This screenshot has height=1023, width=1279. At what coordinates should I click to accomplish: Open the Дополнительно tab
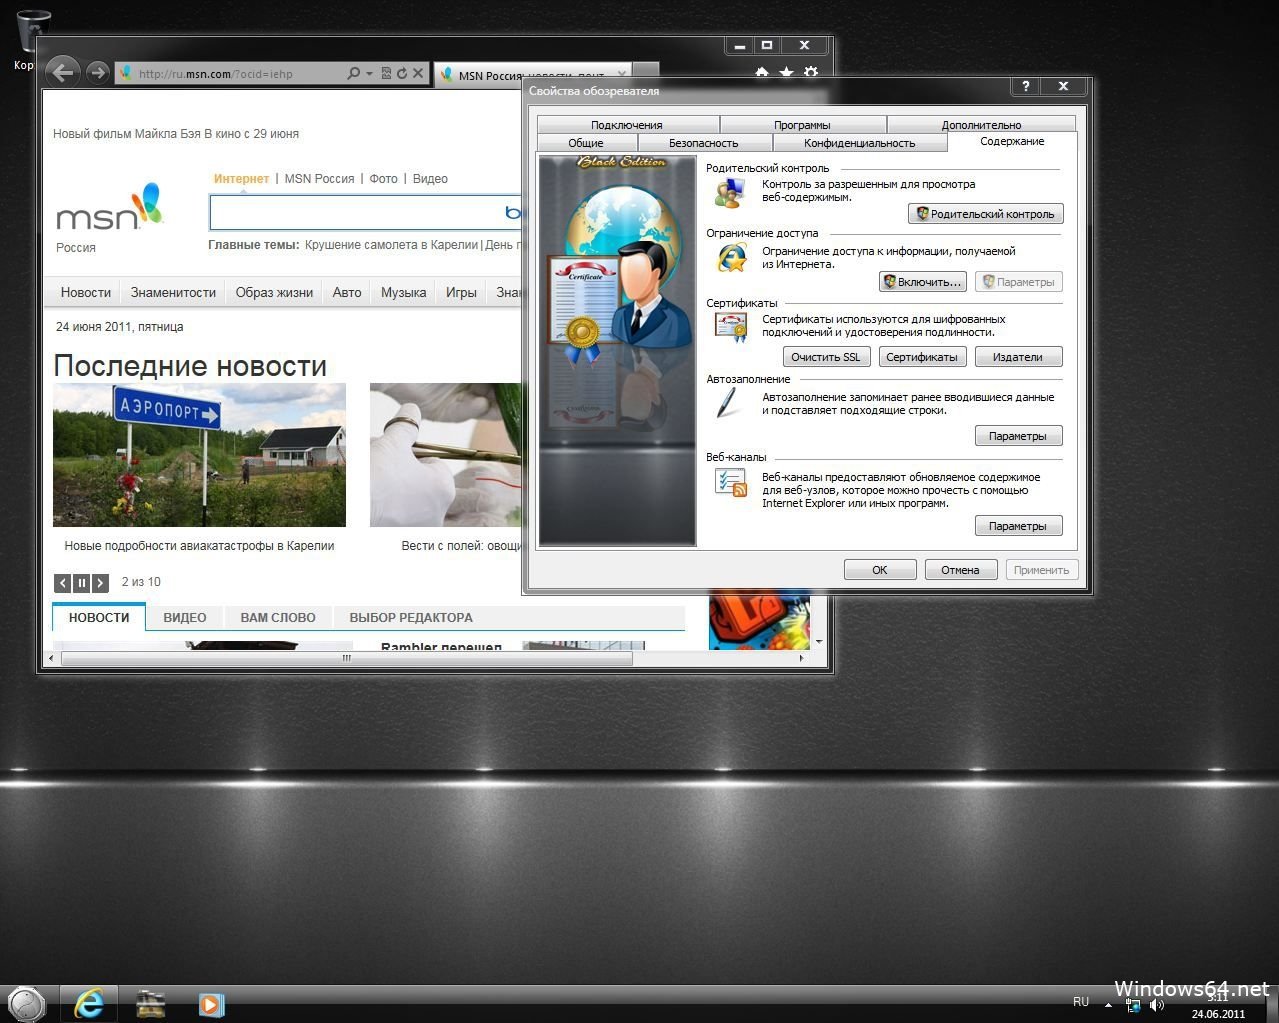(x=981, y=125)
